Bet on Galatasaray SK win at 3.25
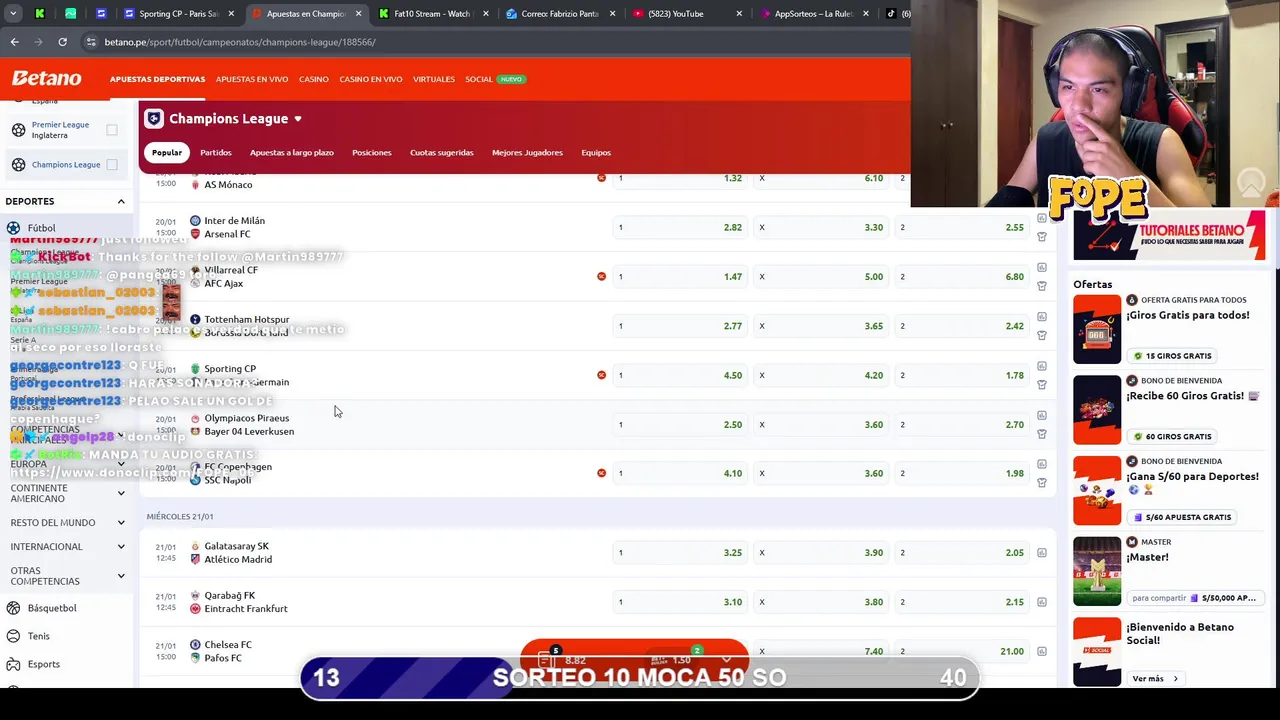The width and height of the screenshot is (1280, 720). [x=680, y=552]
